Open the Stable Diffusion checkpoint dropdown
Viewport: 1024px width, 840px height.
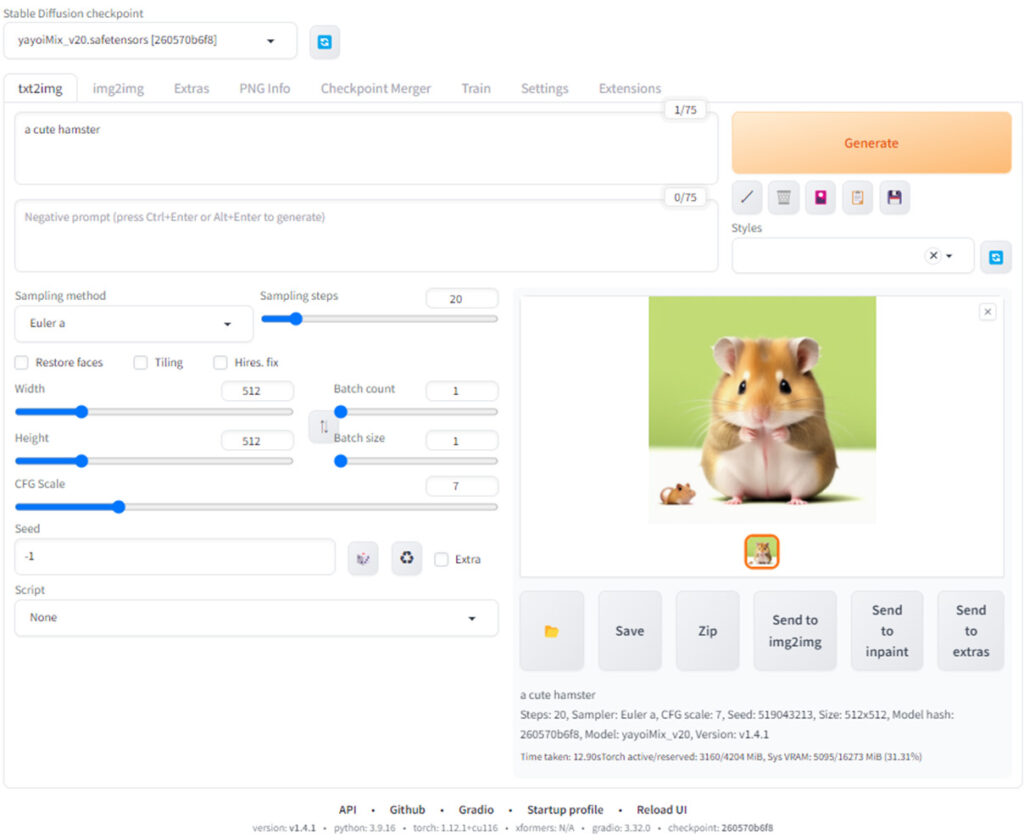[x=150, y=41]
